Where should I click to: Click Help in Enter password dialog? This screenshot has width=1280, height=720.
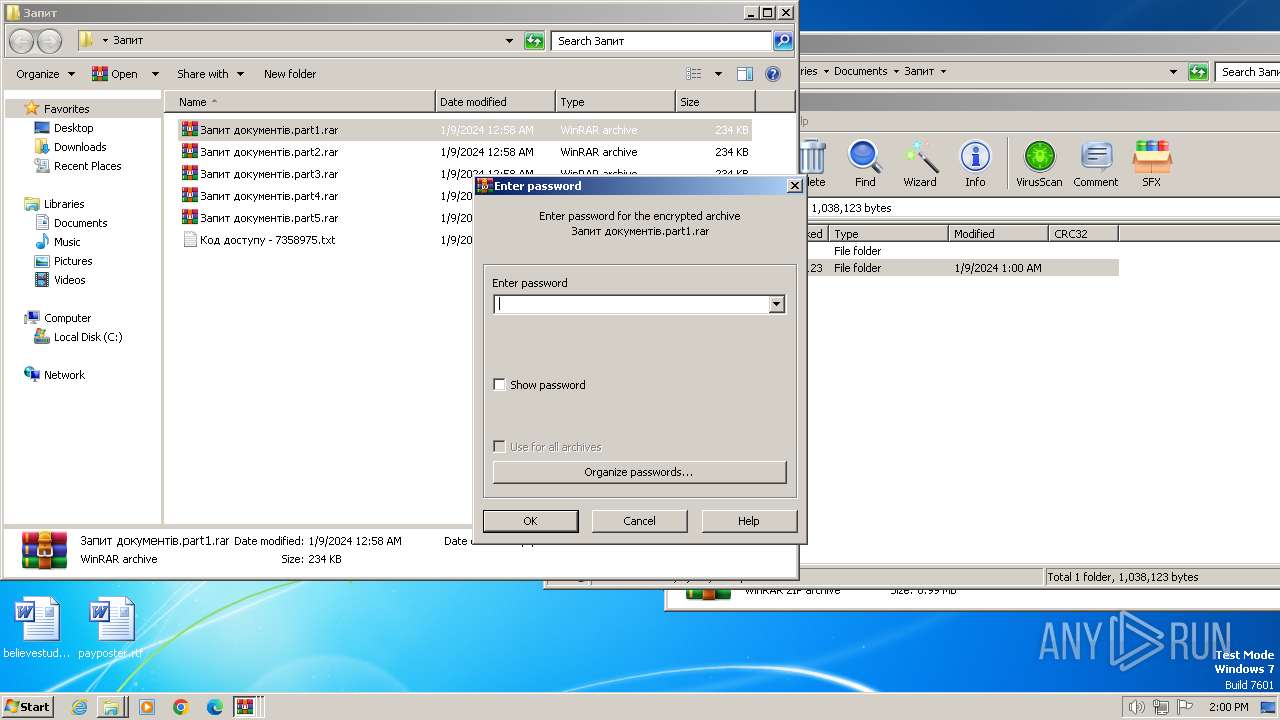[749, 521]
